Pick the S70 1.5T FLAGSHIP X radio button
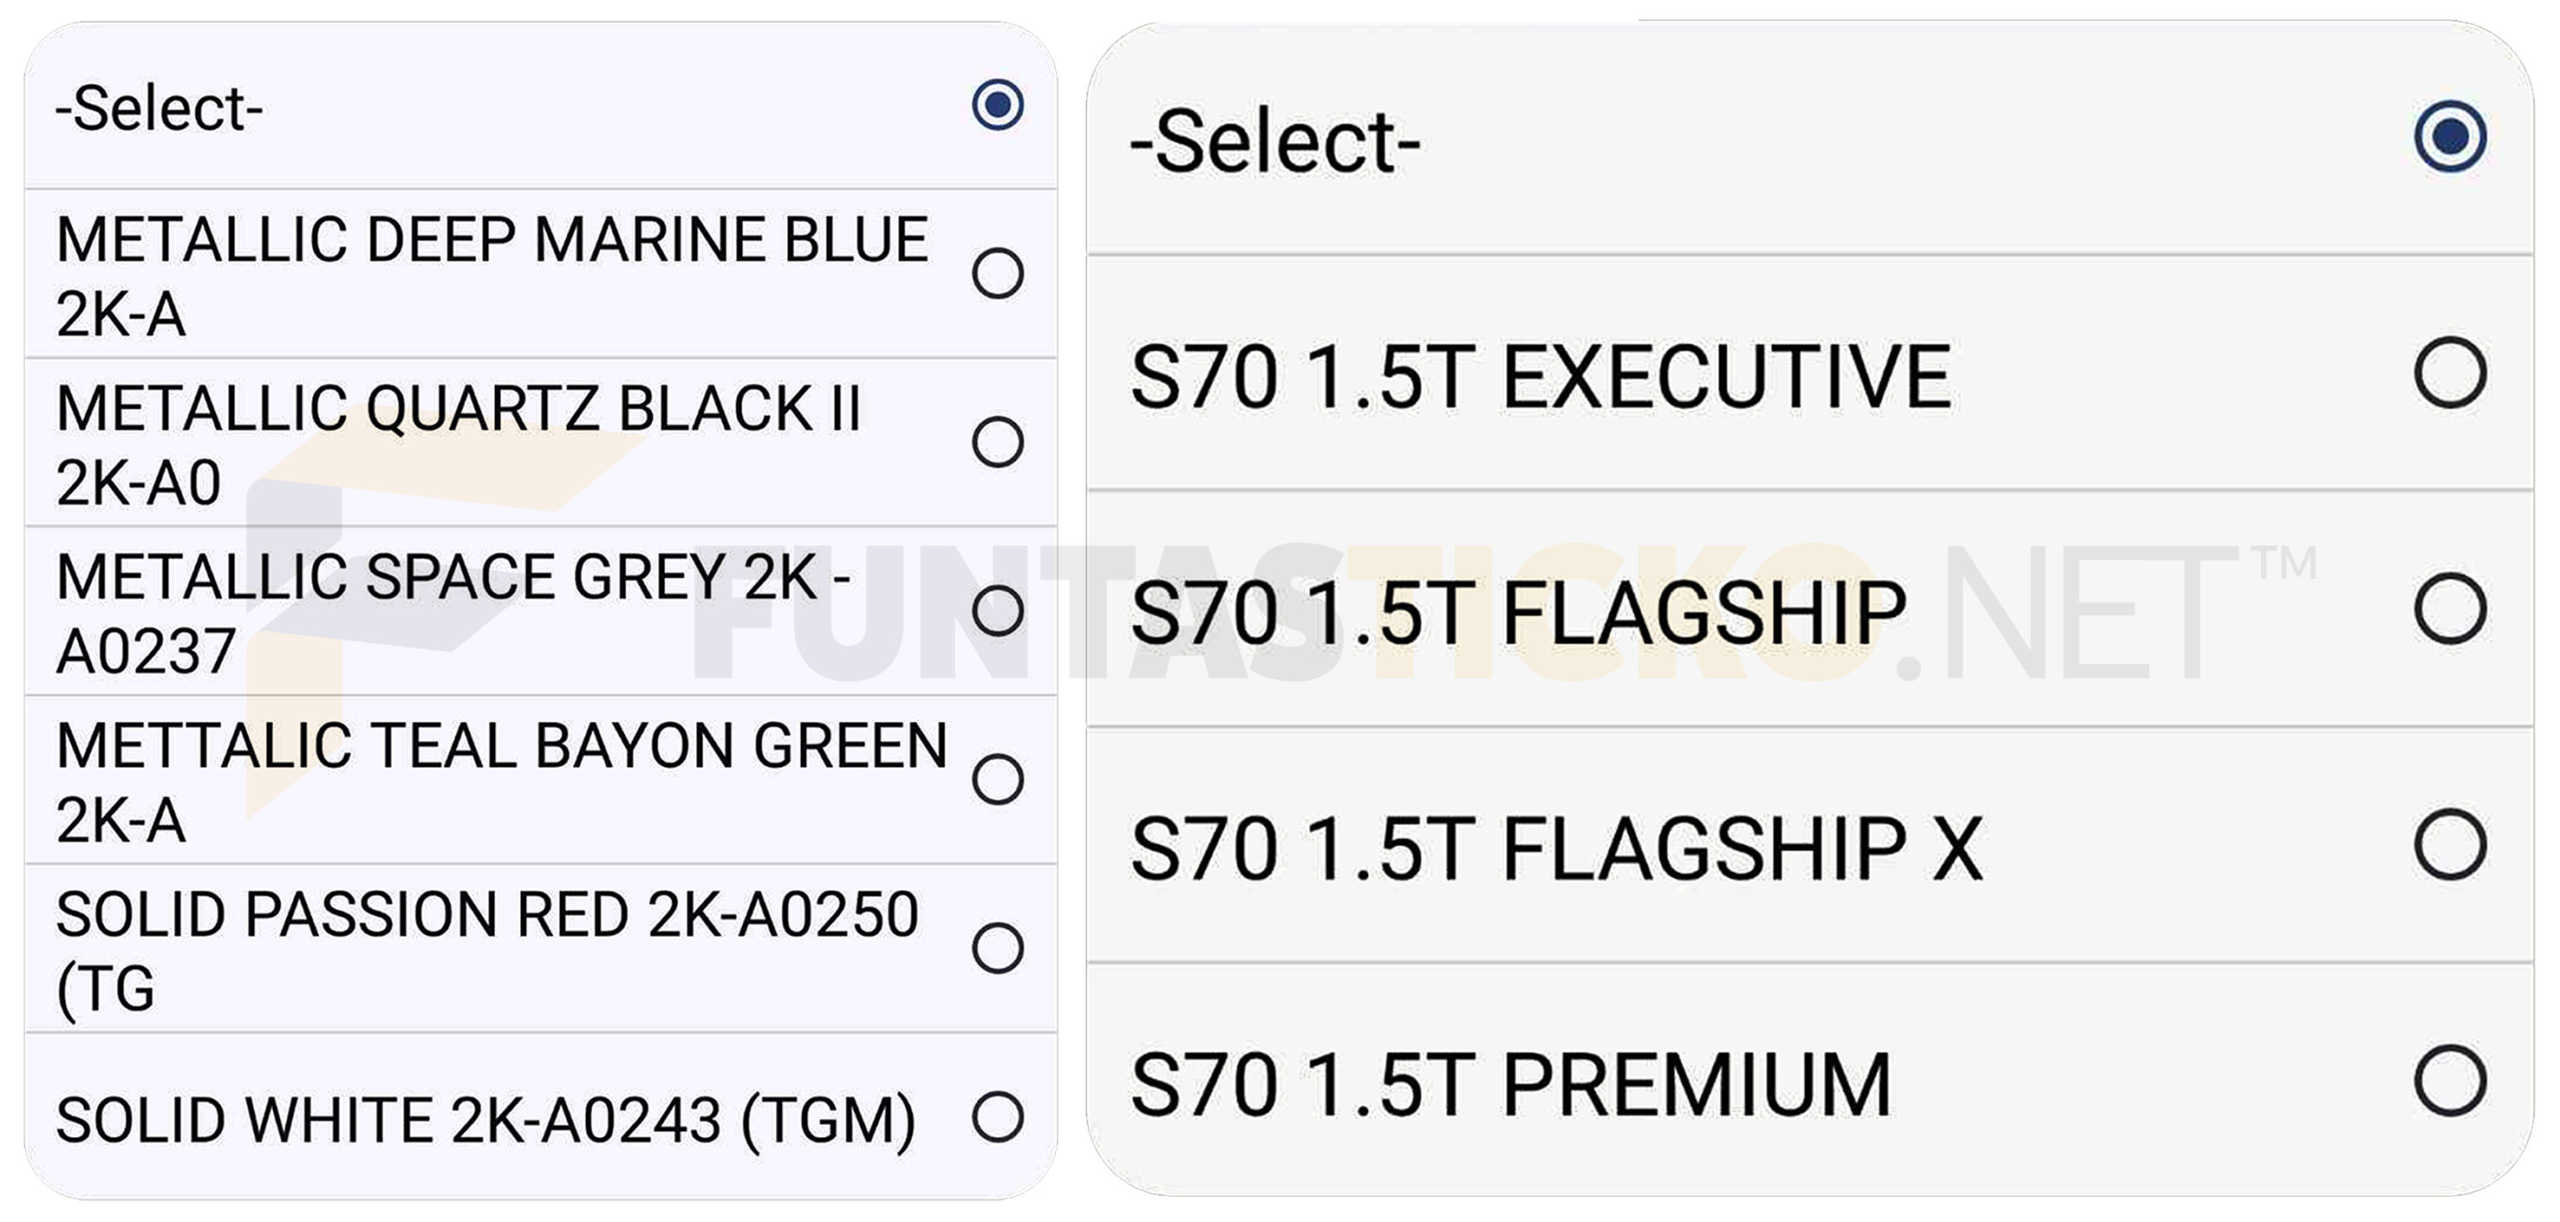 (2449, 844)
